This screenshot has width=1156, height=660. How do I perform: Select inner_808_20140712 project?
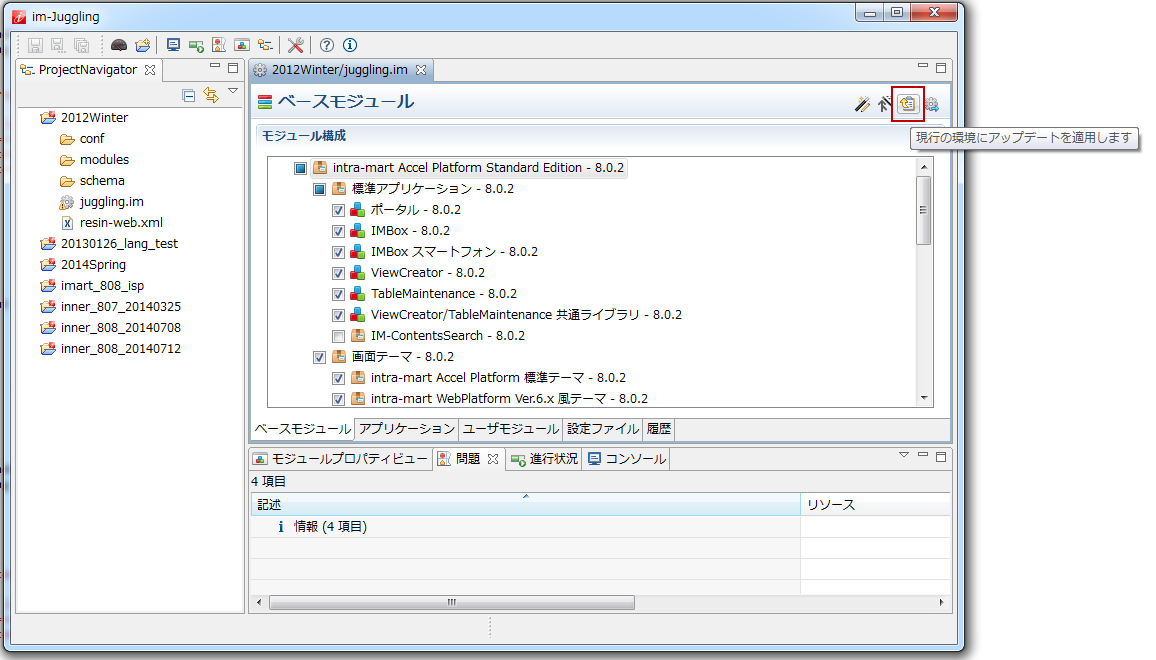[x=121, y=349]
